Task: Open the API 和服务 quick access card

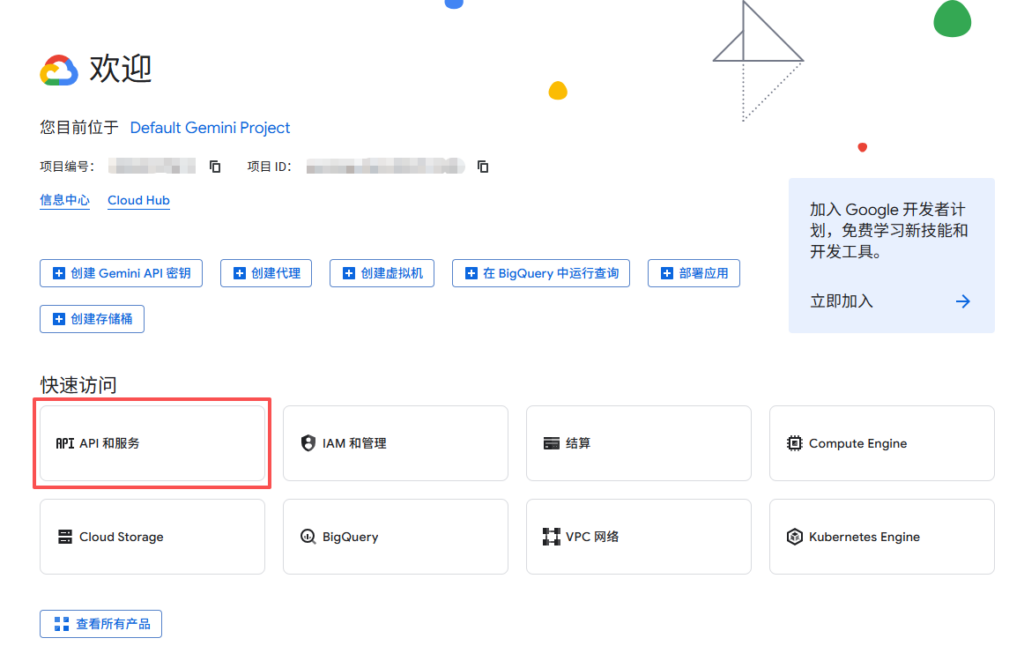Action: (152, 443)
